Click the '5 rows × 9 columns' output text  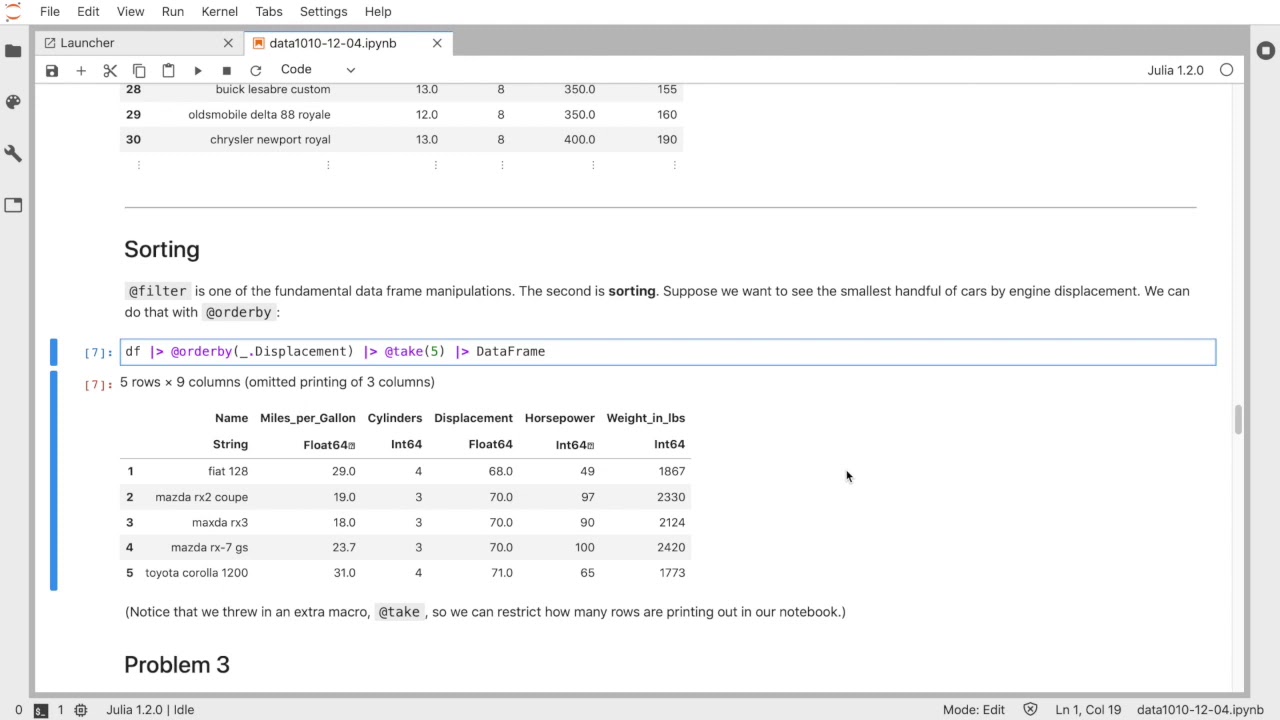277,382
